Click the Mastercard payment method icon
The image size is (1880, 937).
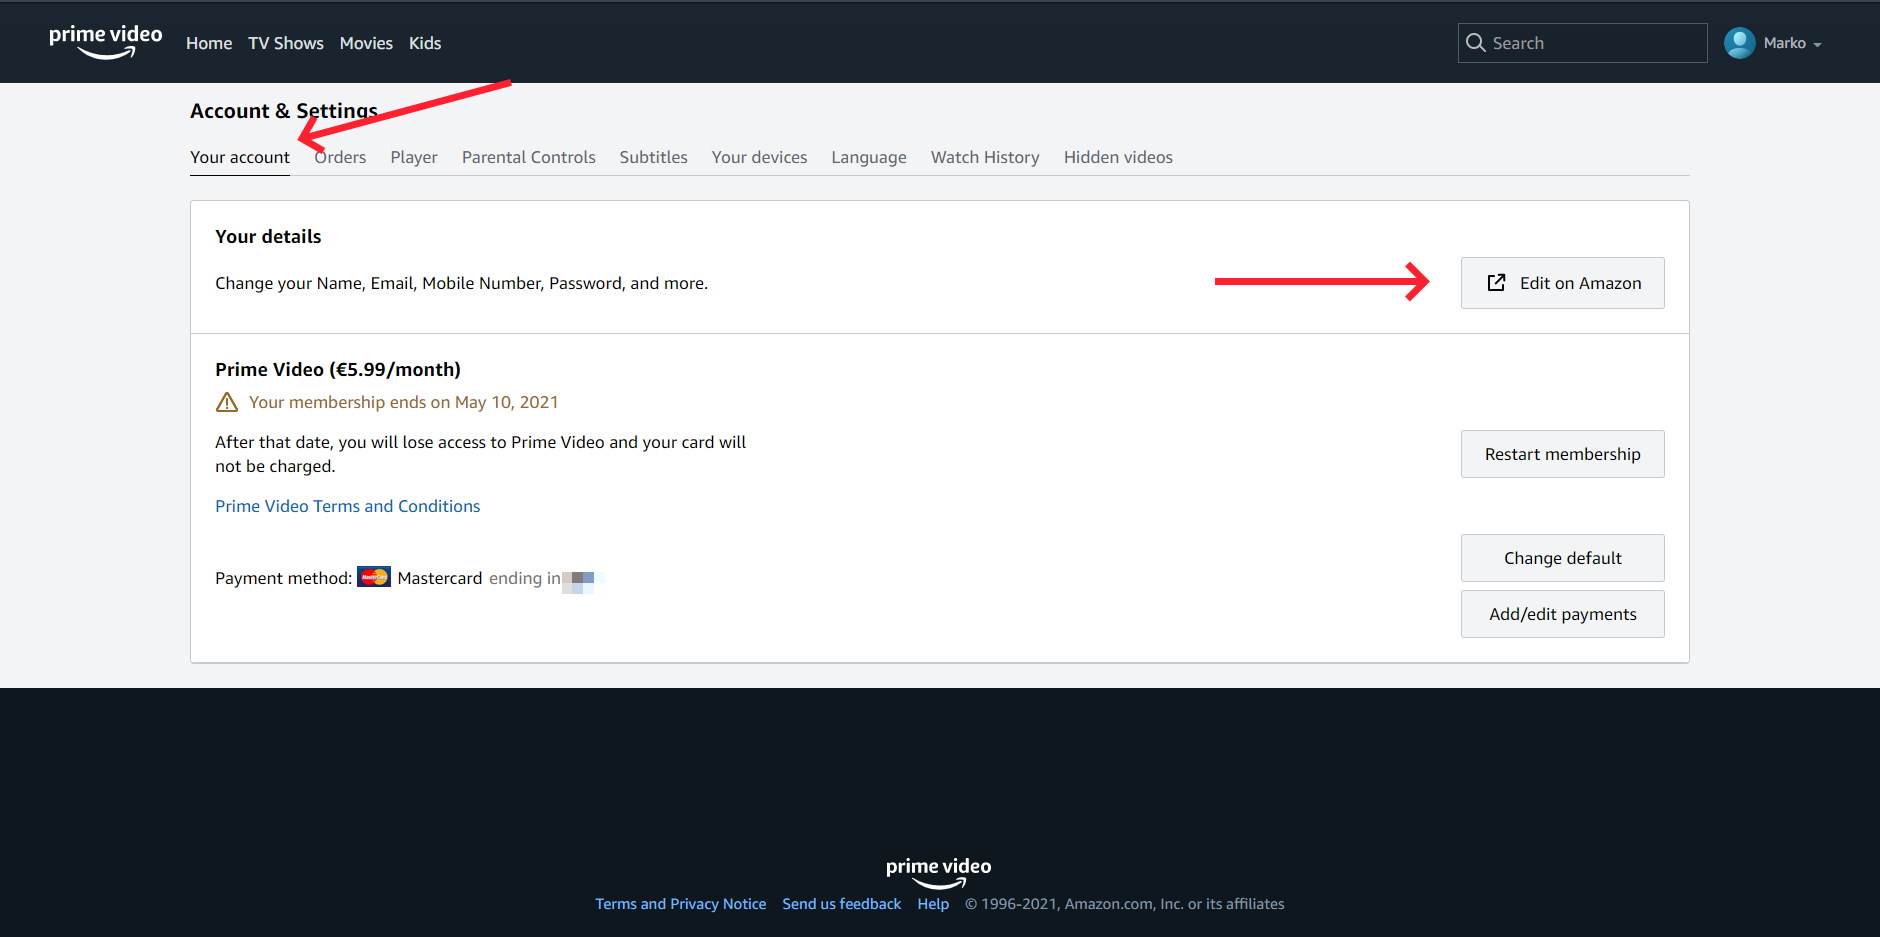[x=374, y=577]
